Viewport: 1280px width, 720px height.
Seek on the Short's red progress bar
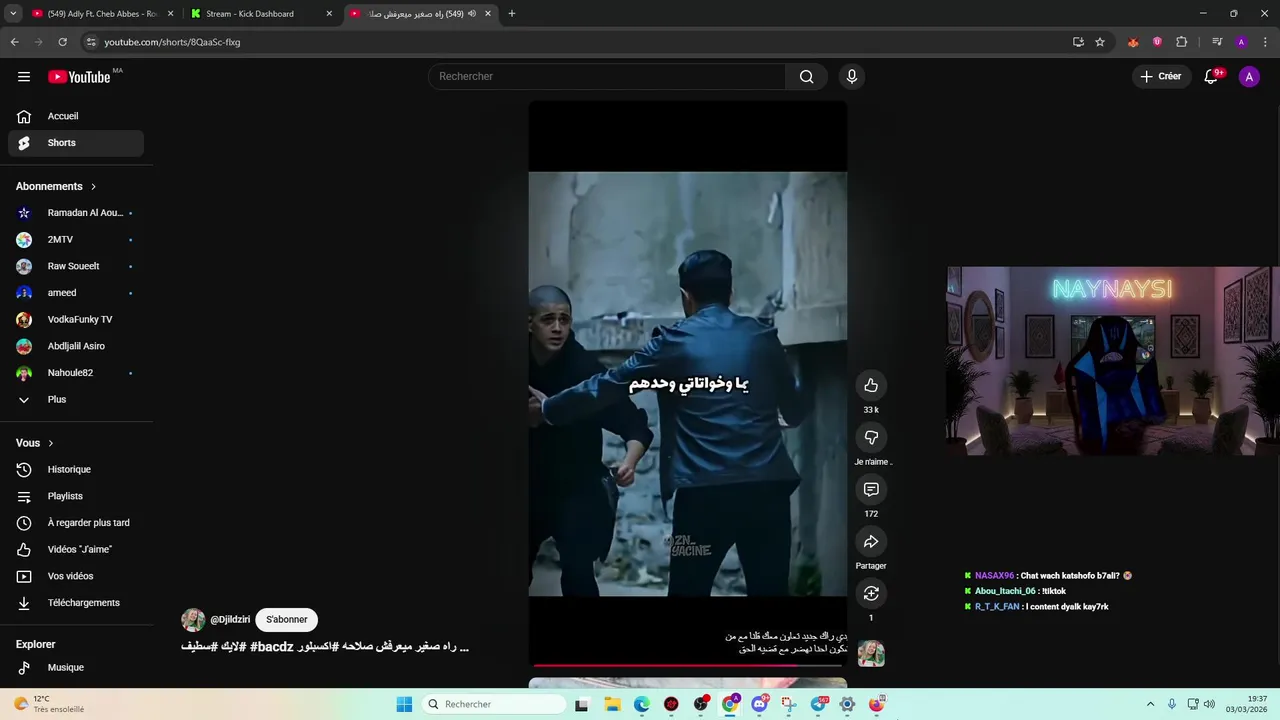(x=688, y=665)
